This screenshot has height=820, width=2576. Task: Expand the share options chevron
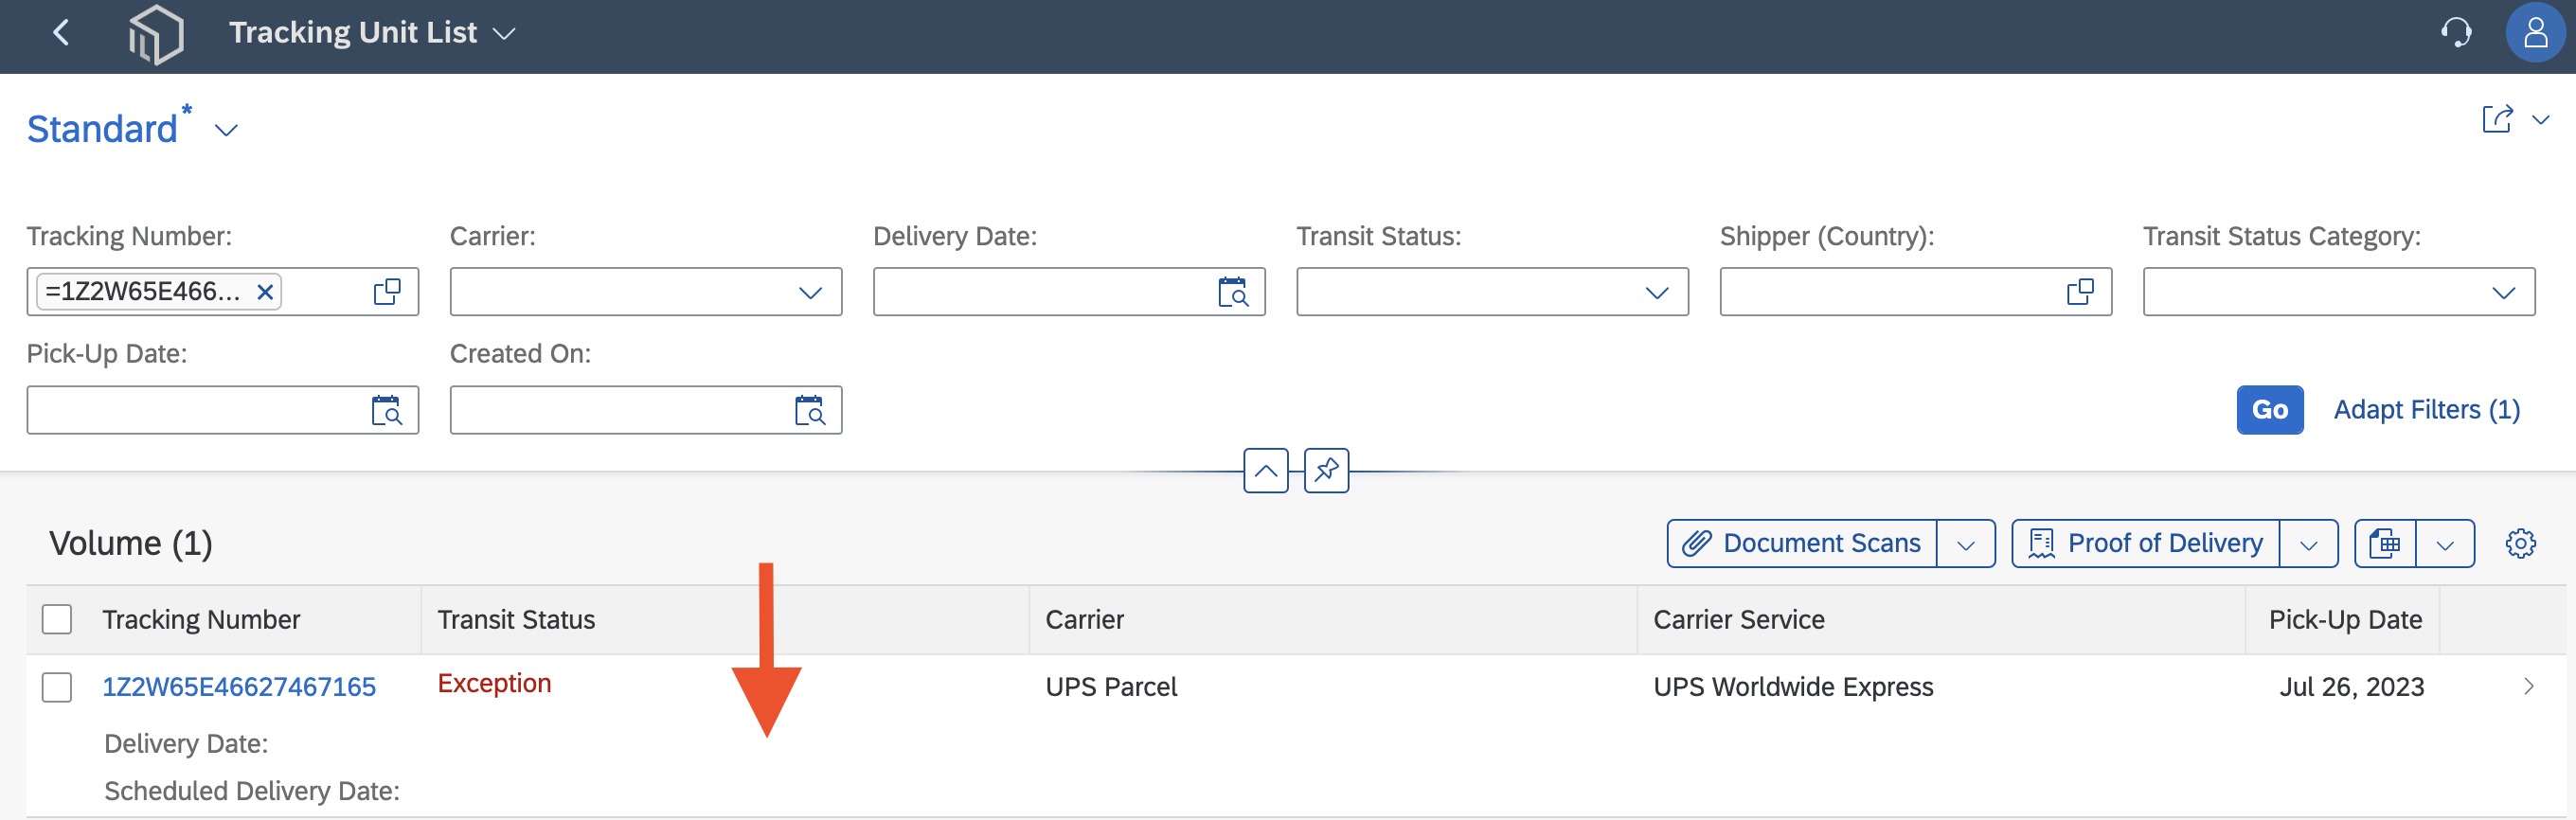(2541, 119)
